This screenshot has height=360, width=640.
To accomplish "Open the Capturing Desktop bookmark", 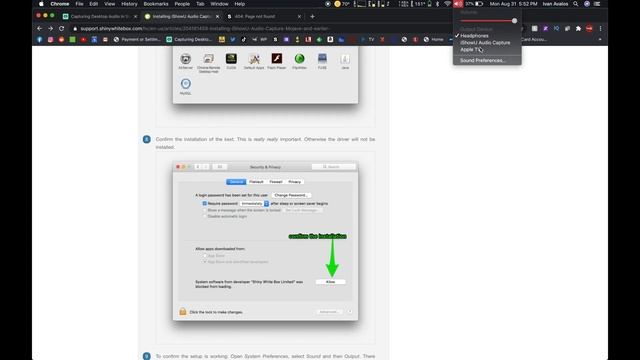I will [x=189, y=40].
